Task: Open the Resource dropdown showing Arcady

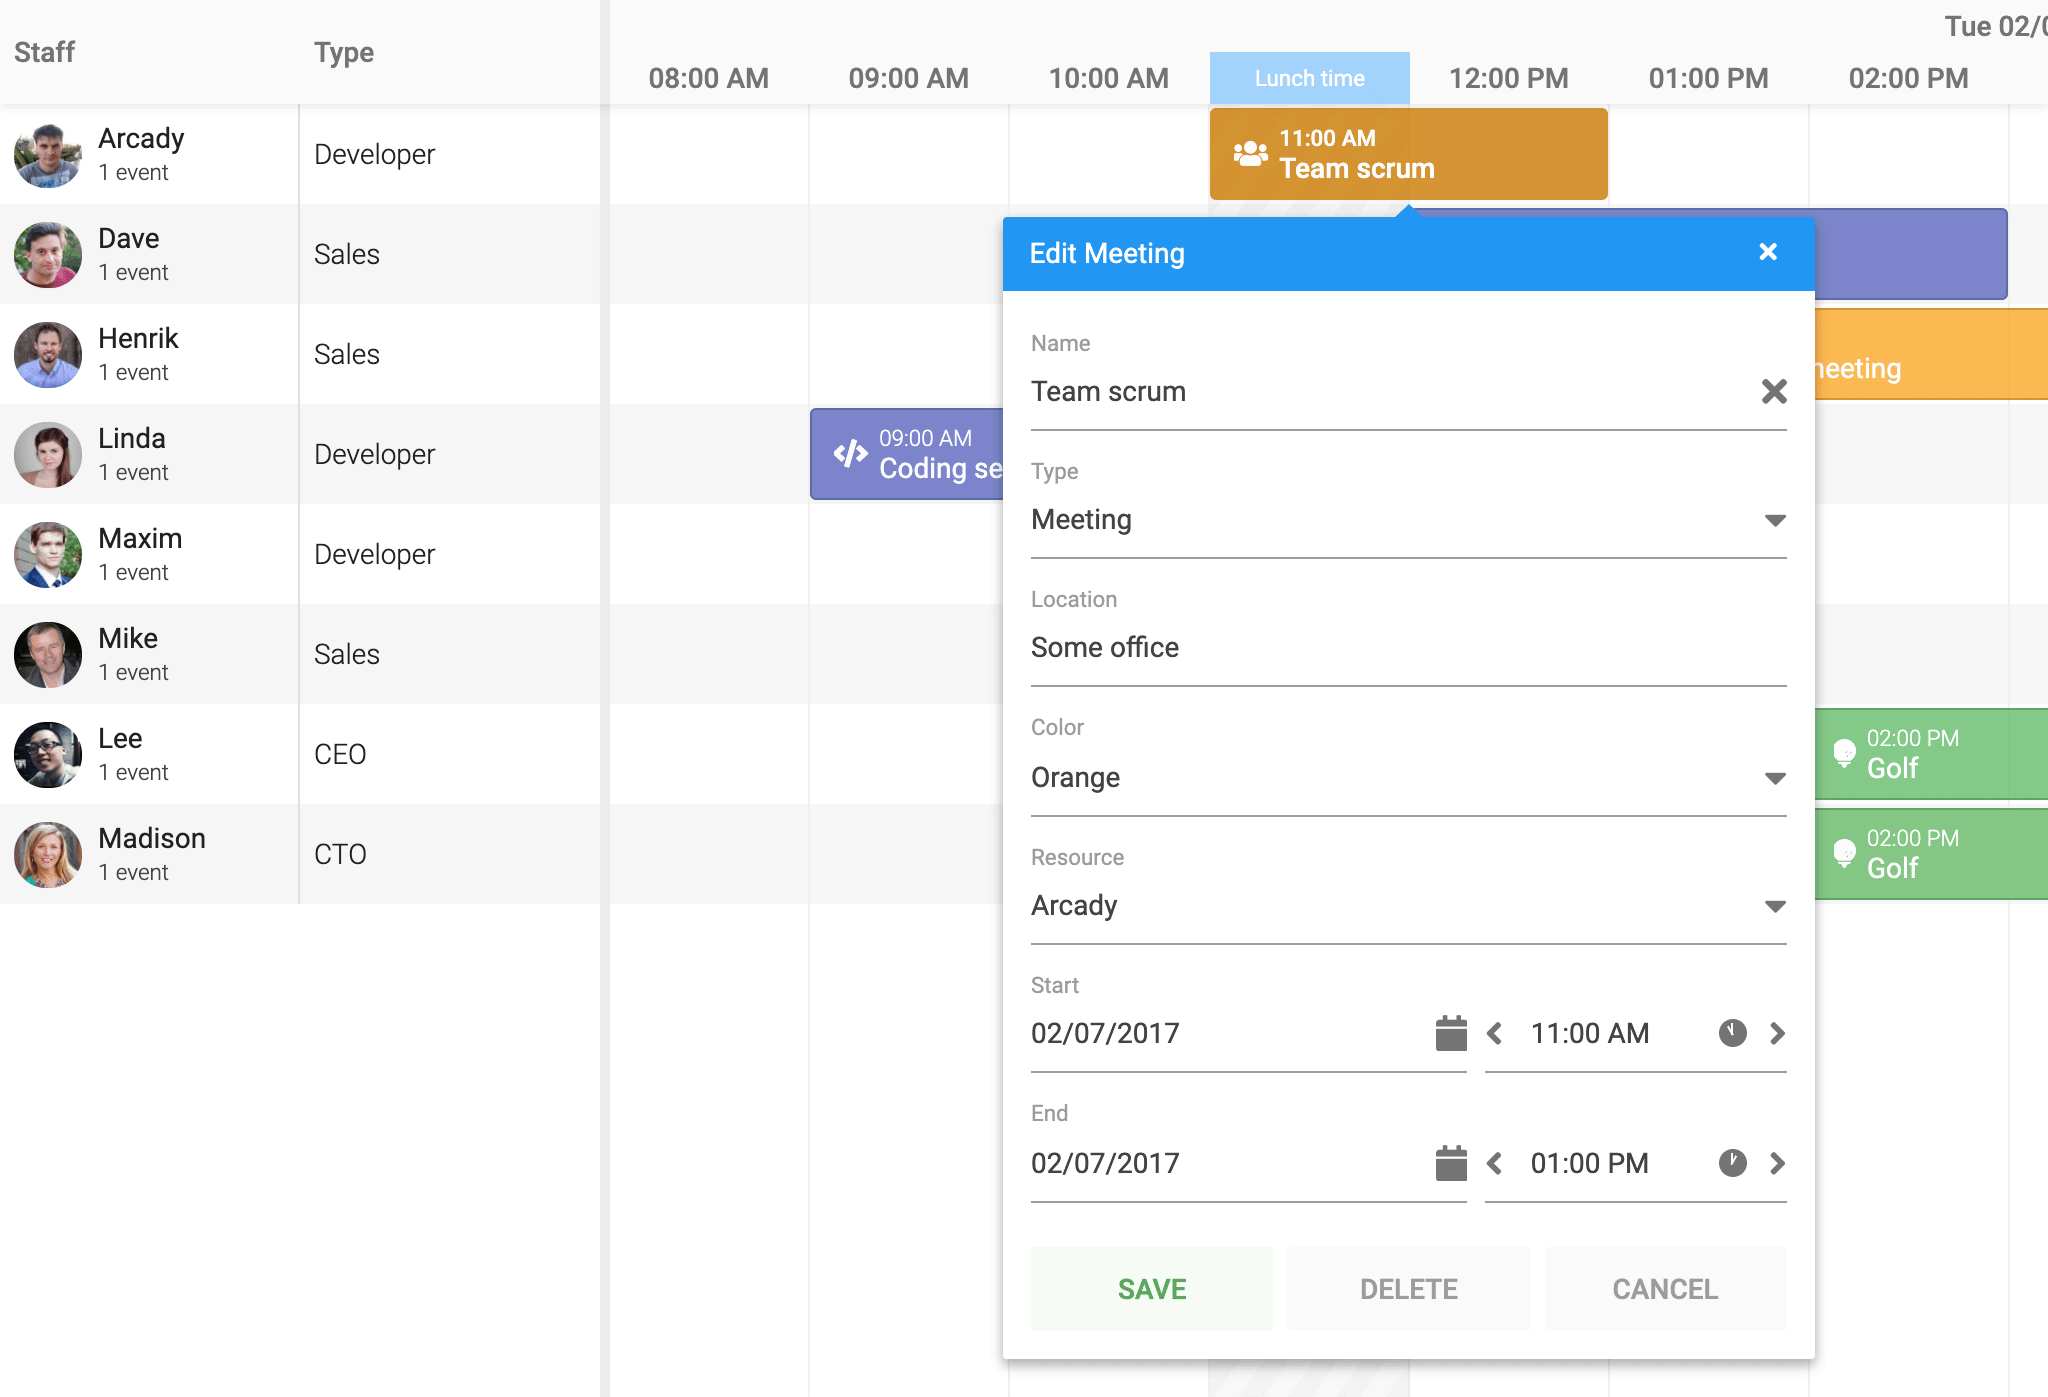Action: click(x=1774, y=905)
